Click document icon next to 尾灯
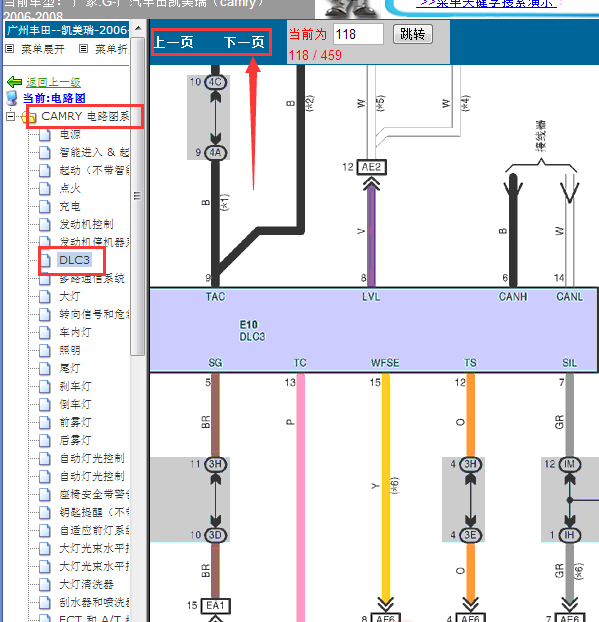Viewport: 599px width, 622px height. [45, 368]
